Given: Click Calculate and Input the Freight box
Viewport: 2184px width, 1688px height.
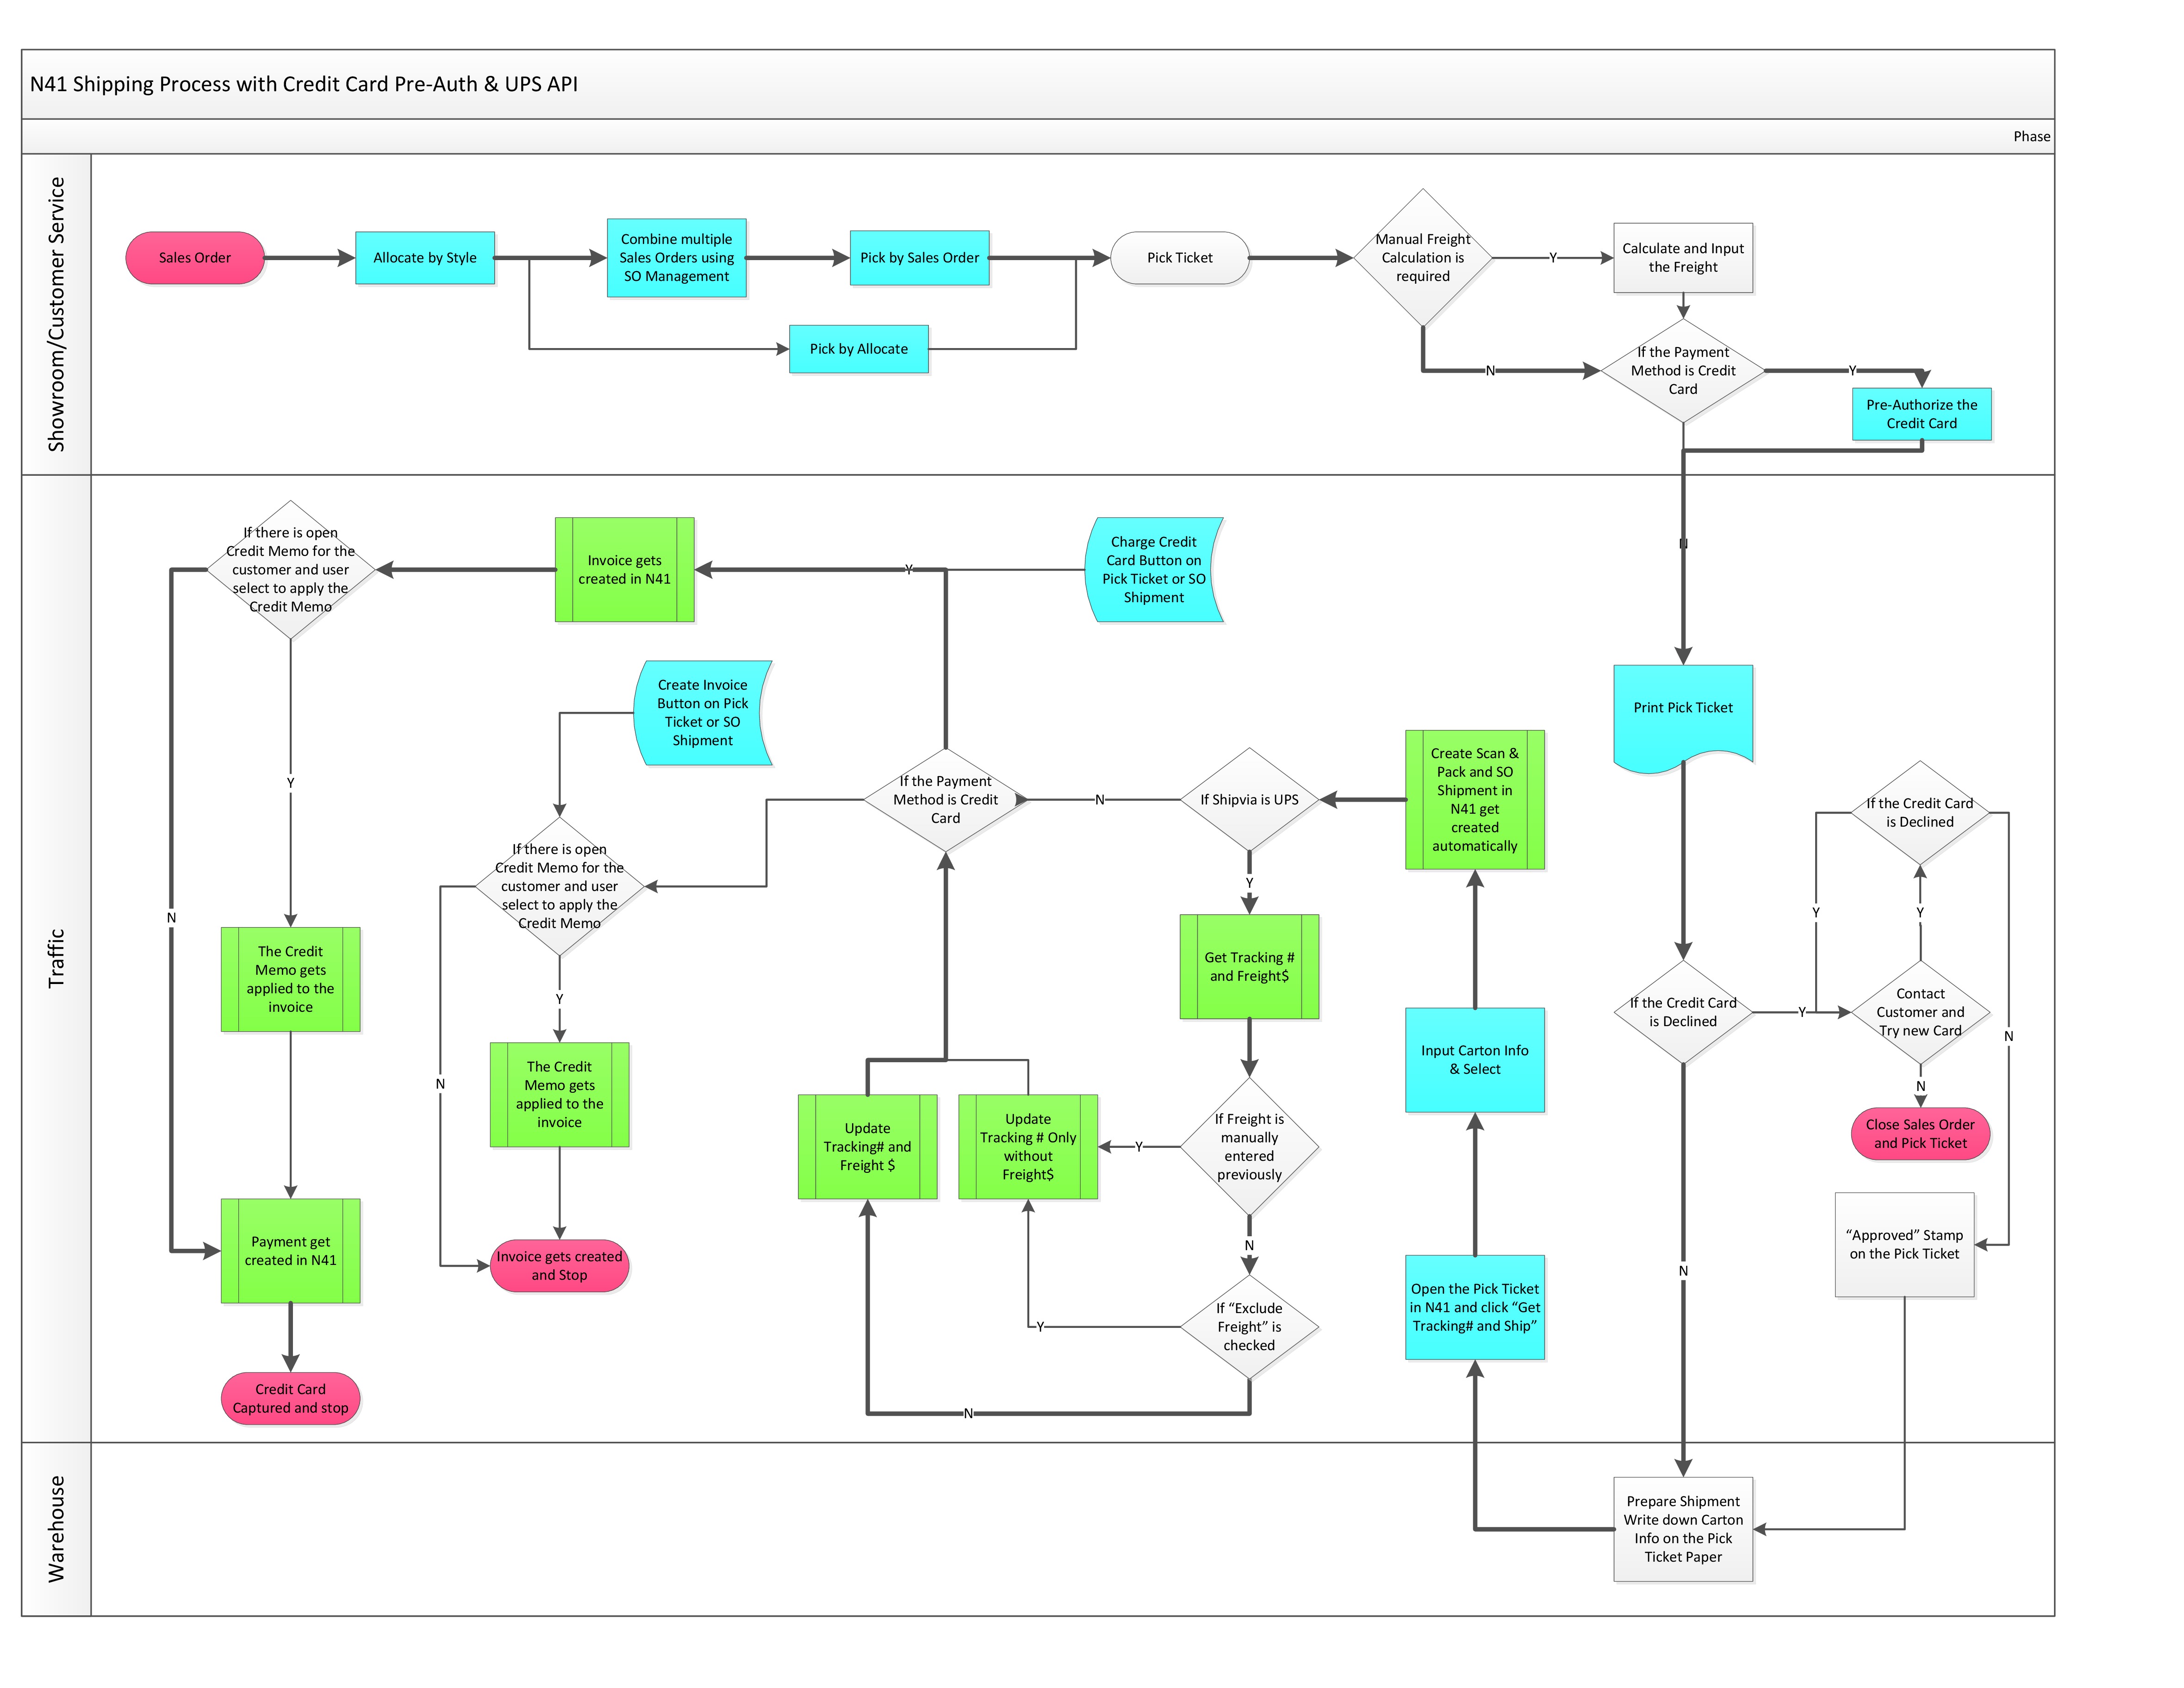Looking at the screenshot, I should point(1683,258).
